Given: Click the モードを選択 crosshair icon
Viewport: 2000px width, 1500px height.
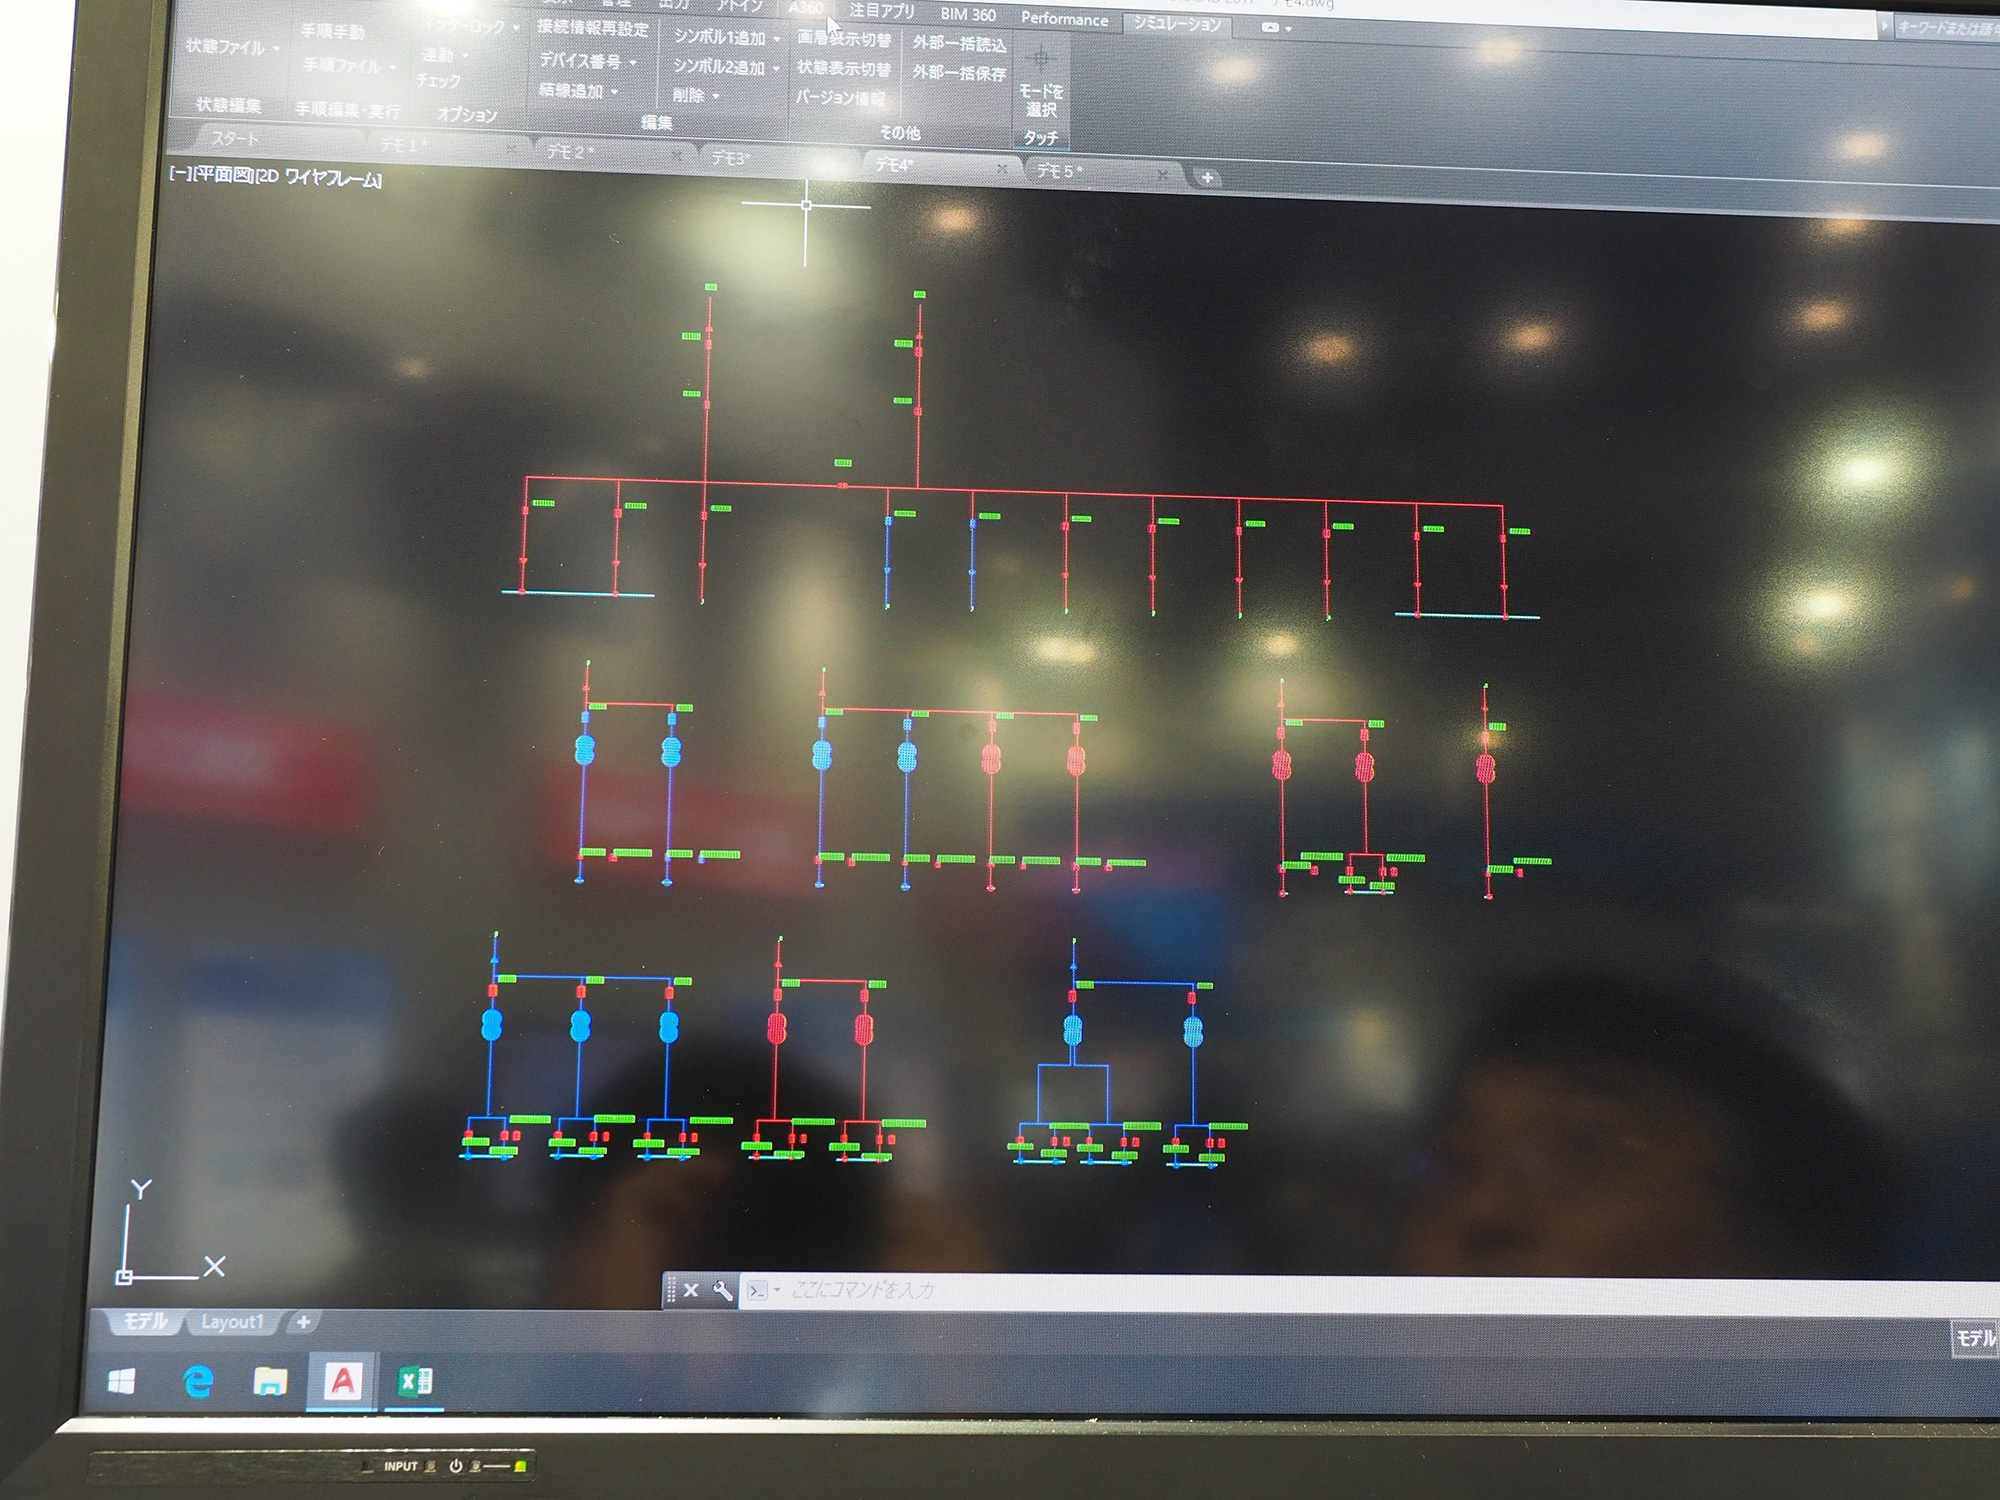Looking at the screenshot, I should pyautogui.click(x=1040, y=59).
